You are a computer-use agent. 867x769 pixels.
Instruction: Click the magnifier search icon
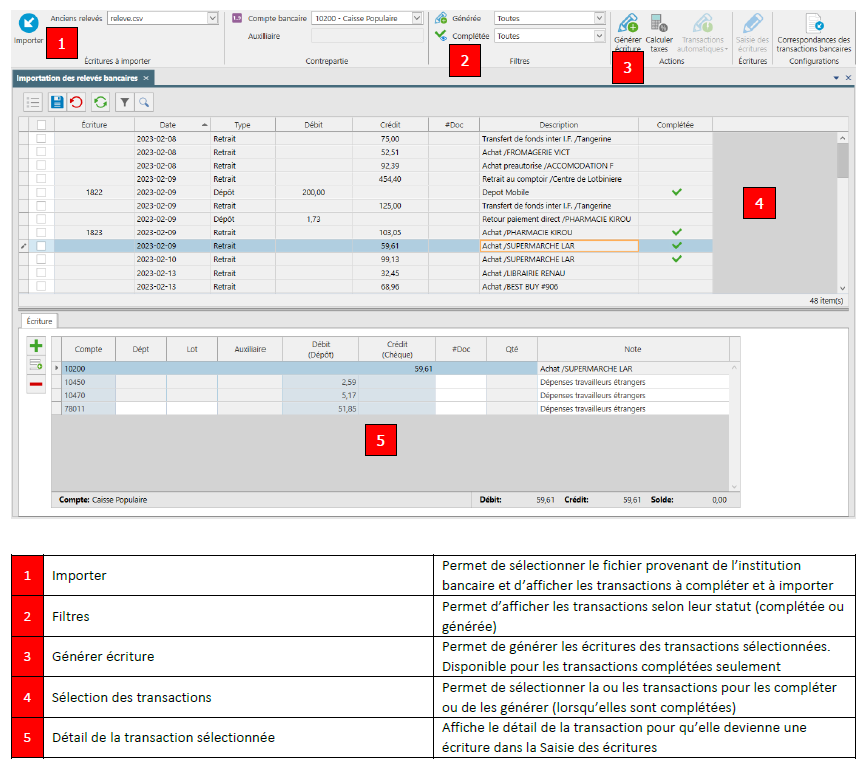pos(144,102)
